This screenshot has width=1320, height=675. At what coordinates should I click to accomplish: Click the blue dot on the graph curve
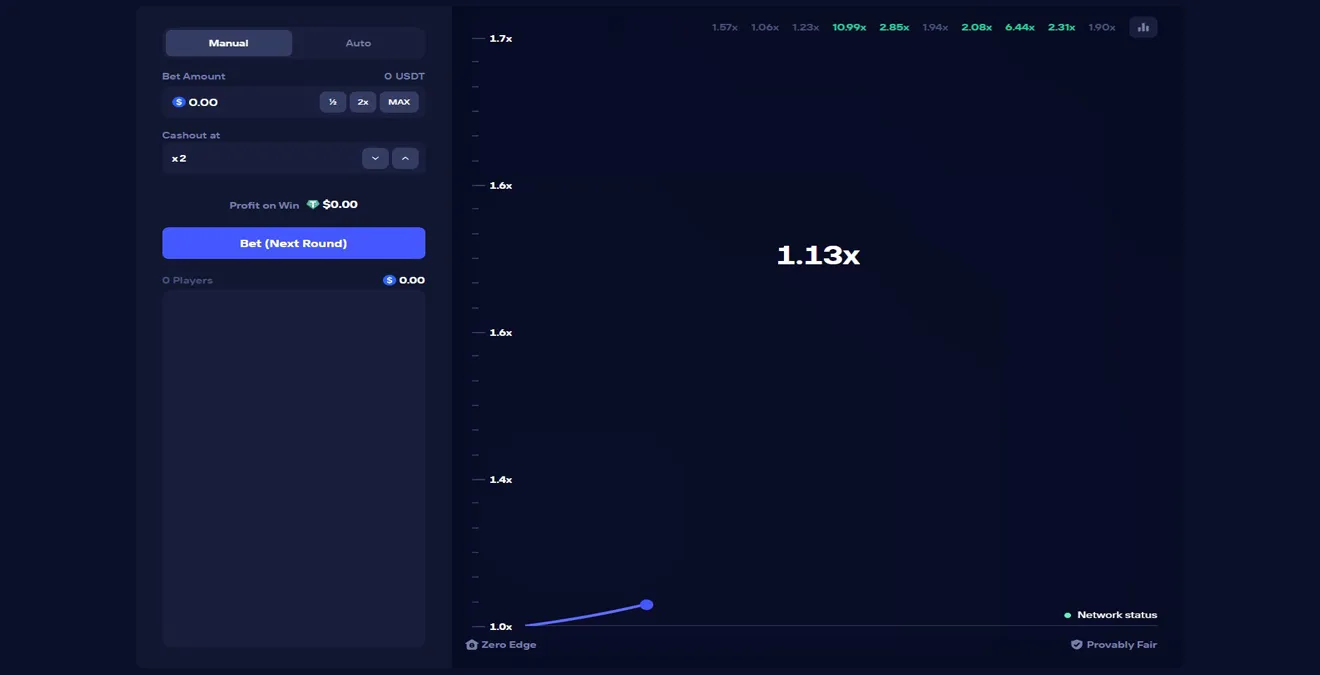647,605
